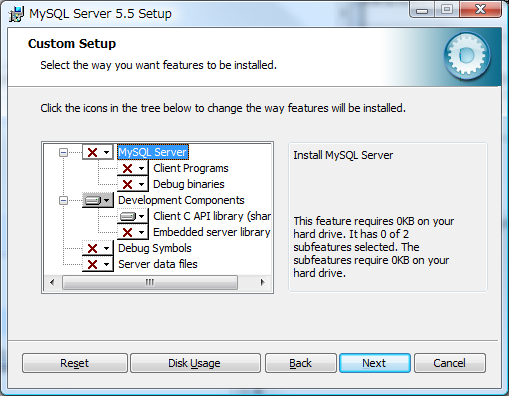Viewport: 509px width, 396px height.
Task: Select the Client Programs feature
Action: coord(191,168)
